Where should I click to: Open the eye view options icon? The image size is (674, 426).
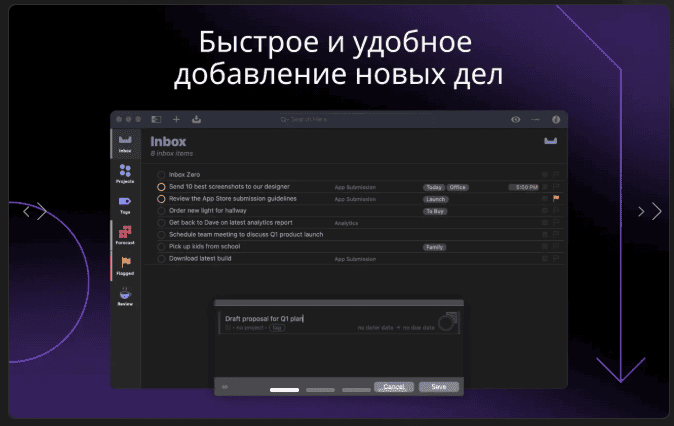point(515,120)
